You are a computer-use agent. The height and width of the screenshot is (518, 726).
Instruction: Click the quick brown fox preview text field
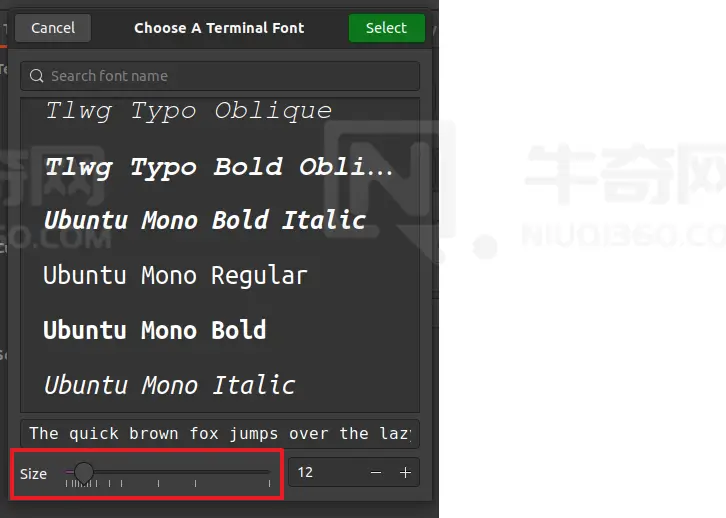(x=220, y=434)
